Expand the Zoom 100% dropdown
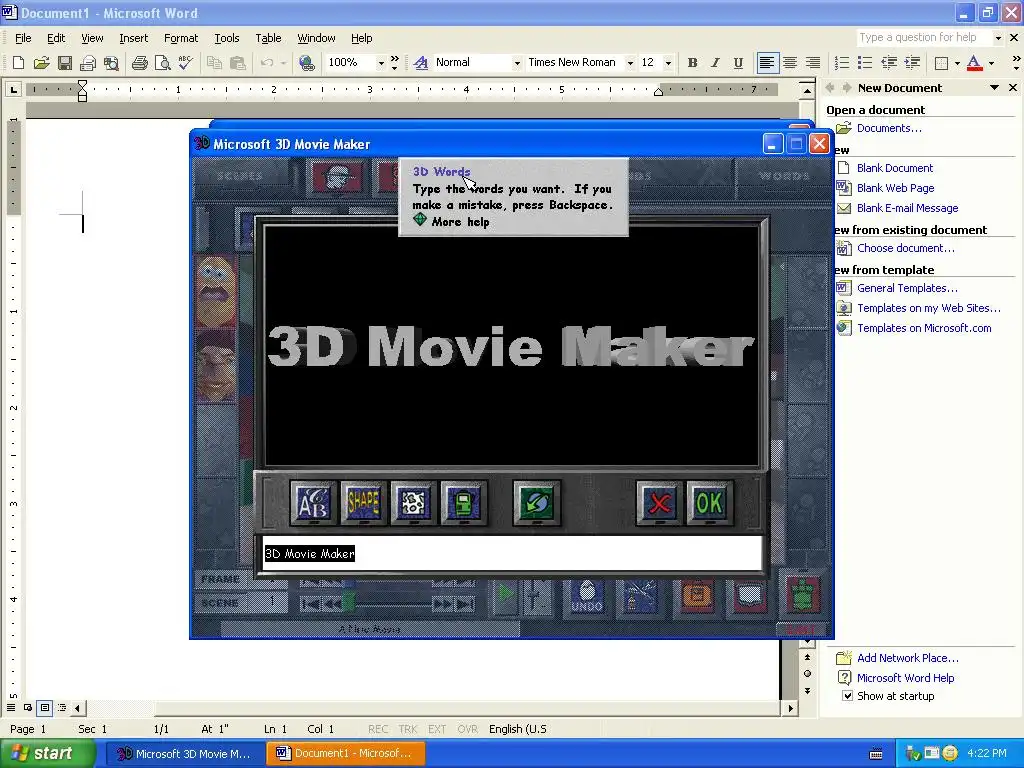 coord(381,63)
